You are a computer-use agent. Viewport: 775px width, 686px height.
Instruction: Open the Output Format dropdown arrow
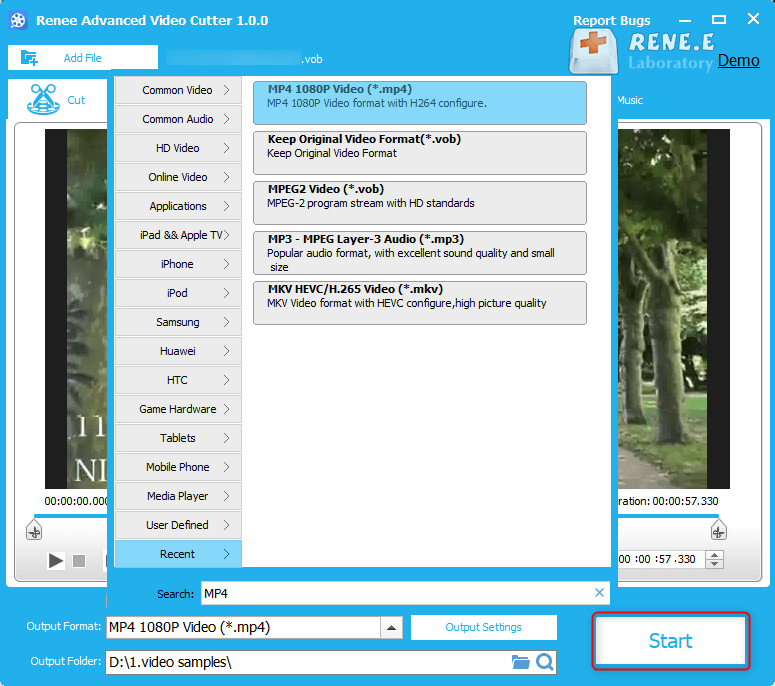point(392,628)
